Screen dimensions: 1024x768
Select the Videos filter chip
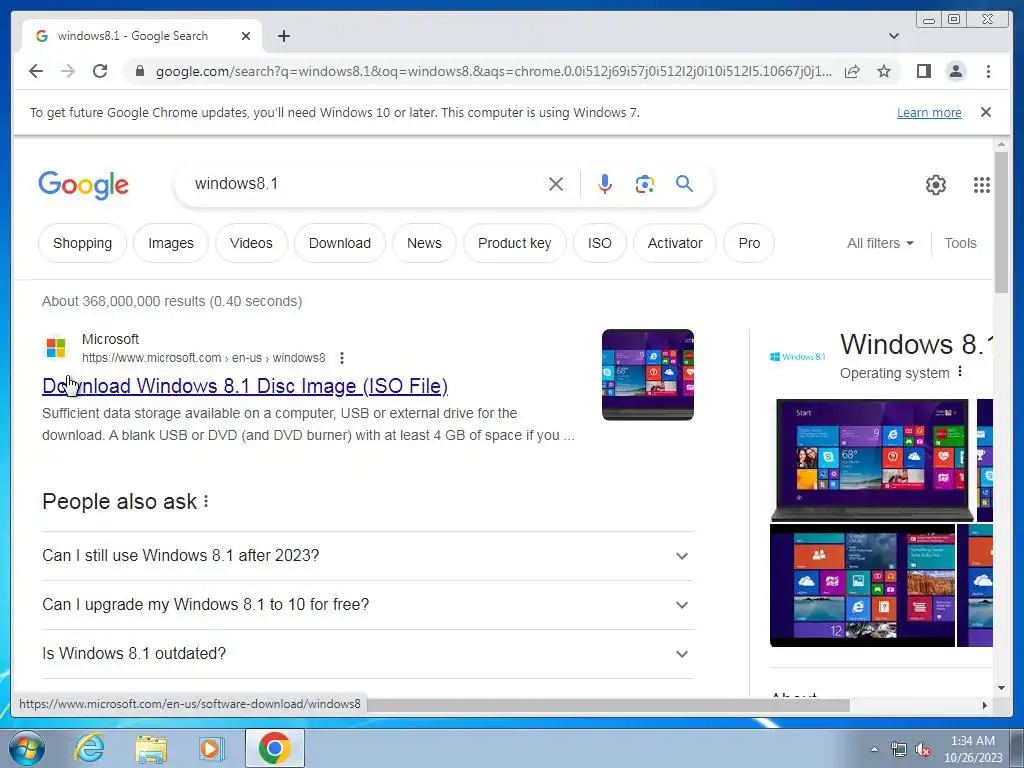(251, 243)
